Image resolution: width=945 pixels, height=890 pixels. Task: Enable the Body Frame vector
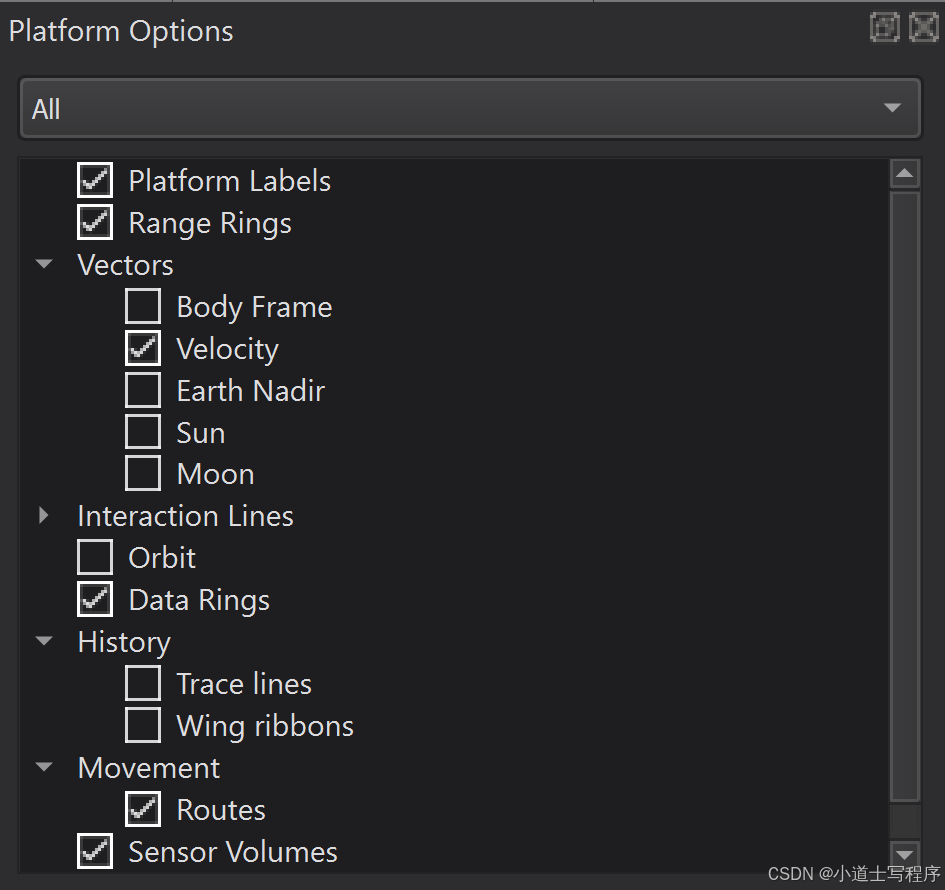point(143,306)
